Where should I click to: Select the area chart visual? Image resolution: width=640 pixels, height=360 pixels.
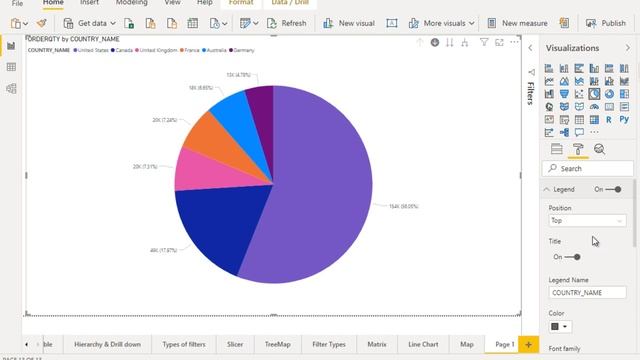(x=564, y=81)
